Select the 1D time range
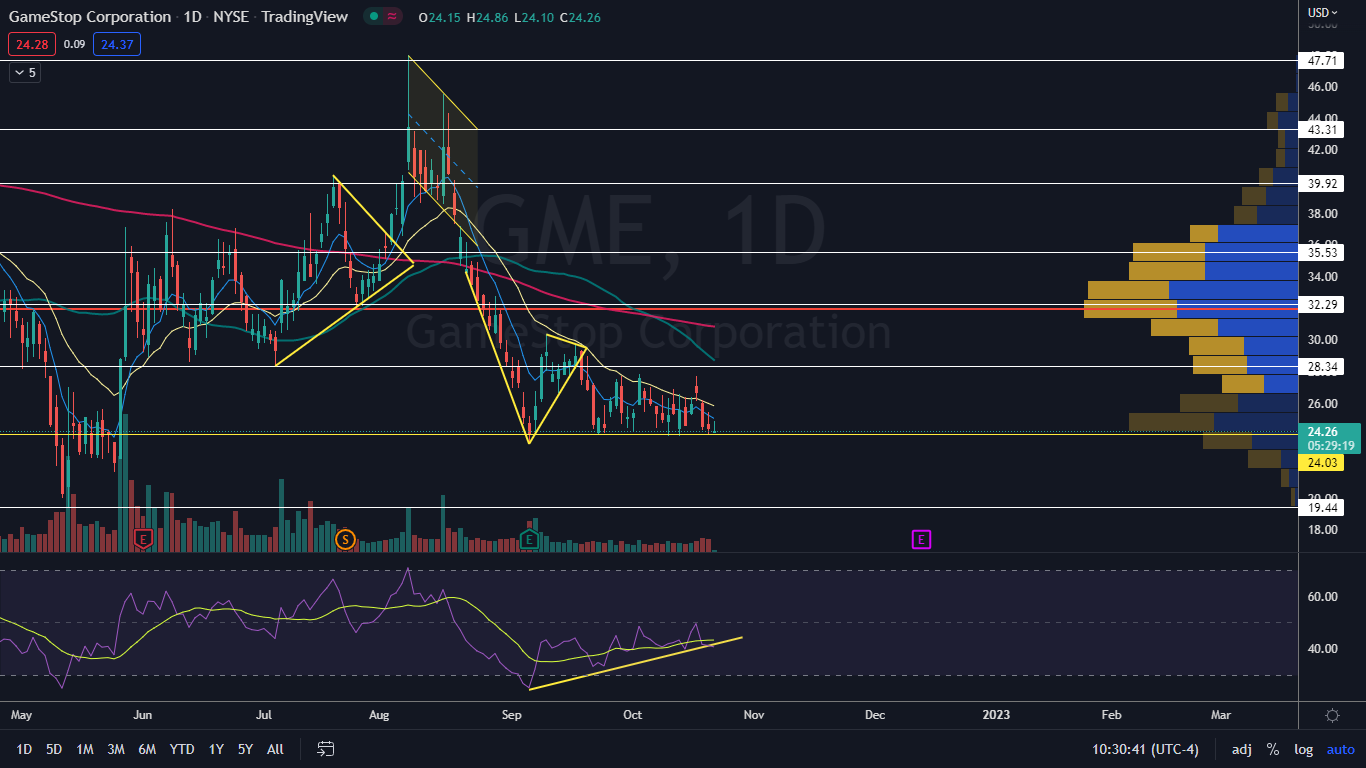The height and width of the screenshot is (768, 1366). [23, 749]
